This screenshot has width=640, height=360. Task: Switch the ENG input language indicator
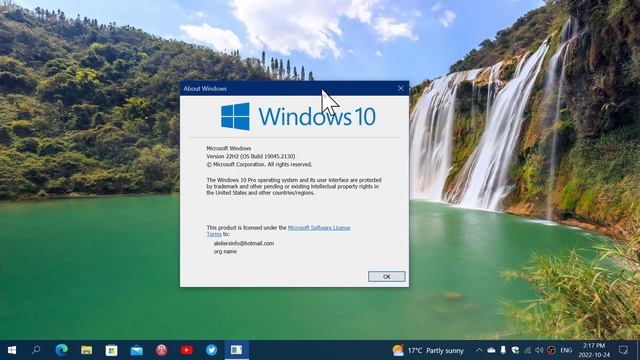coord(566,350)
